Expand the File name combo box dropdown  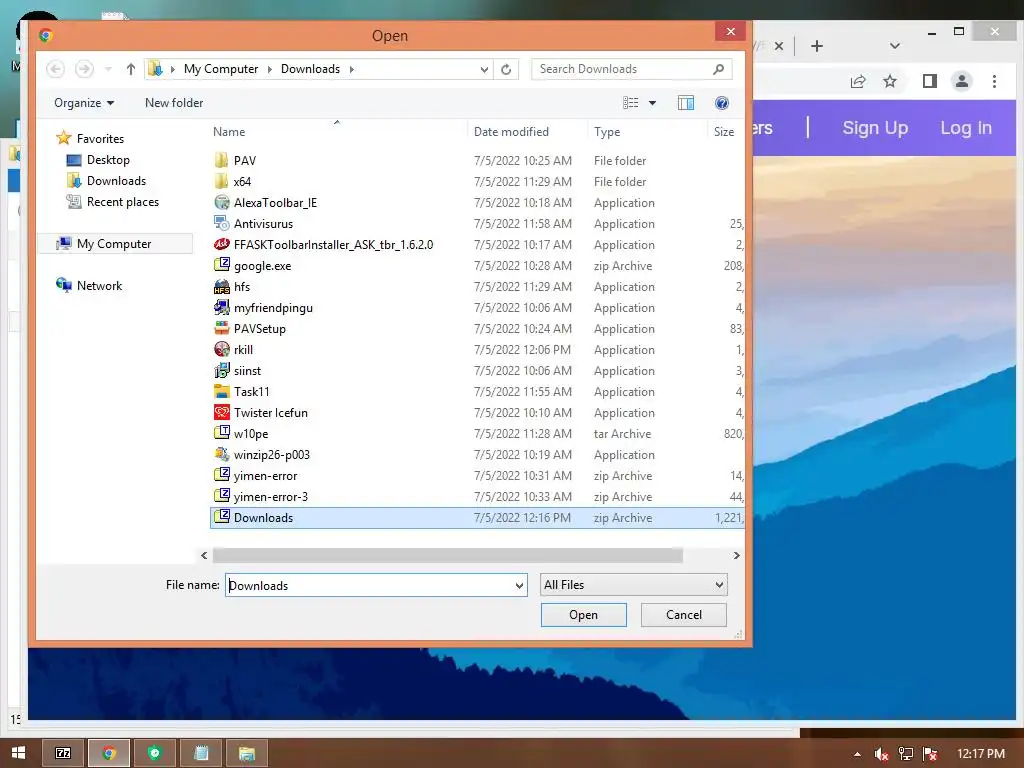pyautogui.click(x=520, y=585)
